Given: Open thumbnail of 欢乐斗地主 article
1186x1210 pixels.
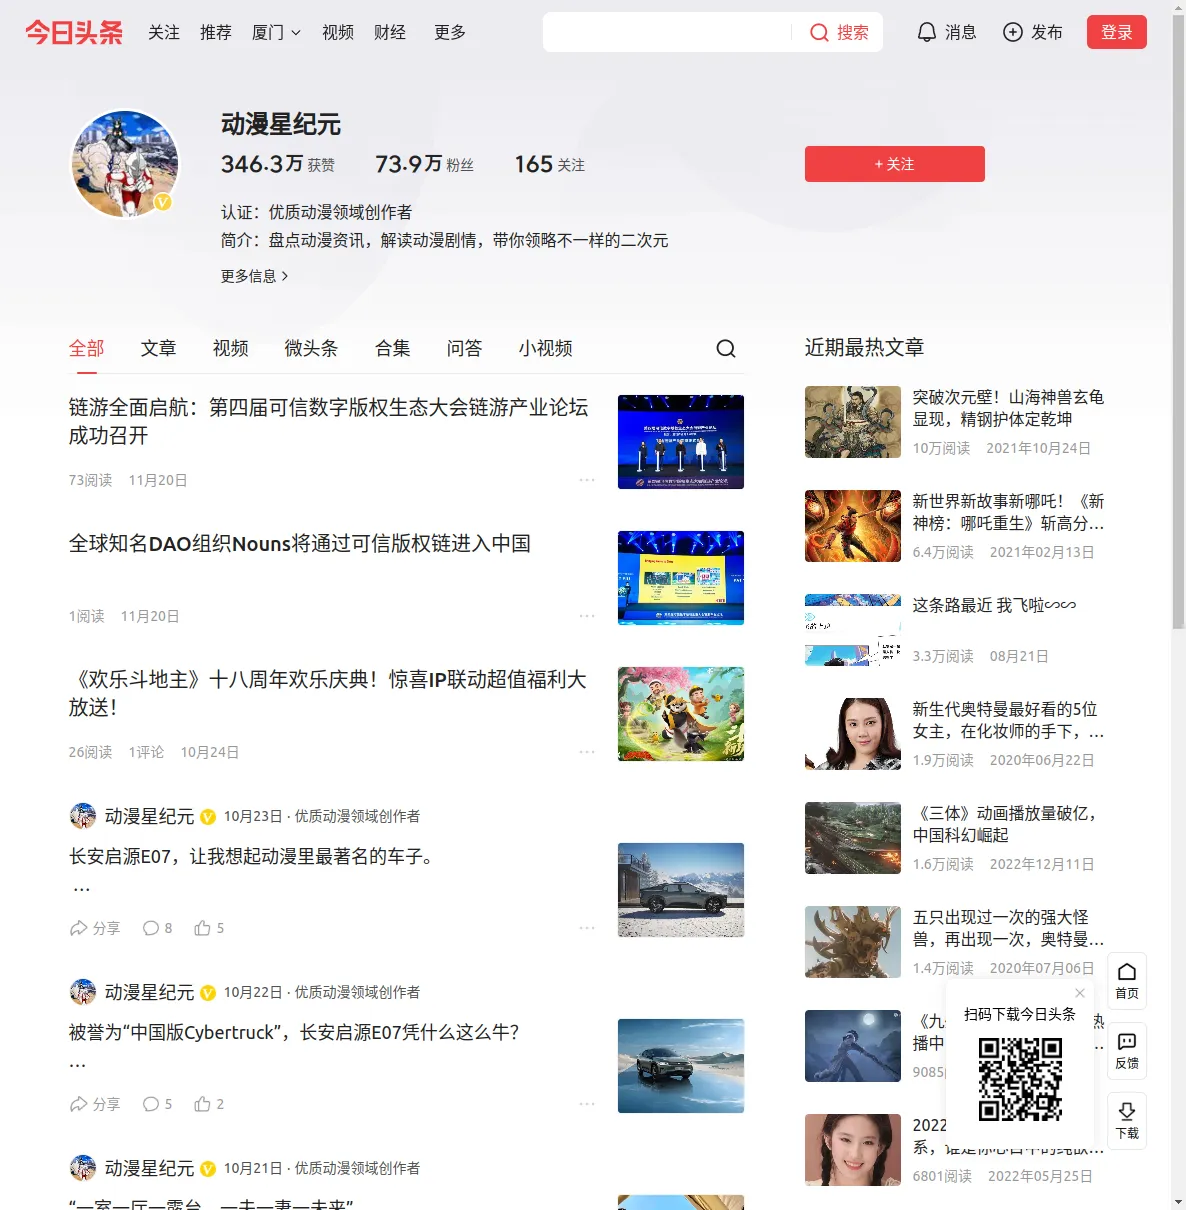Looking at the screenshot, I should pyautogui.click(x=681, y=714).
